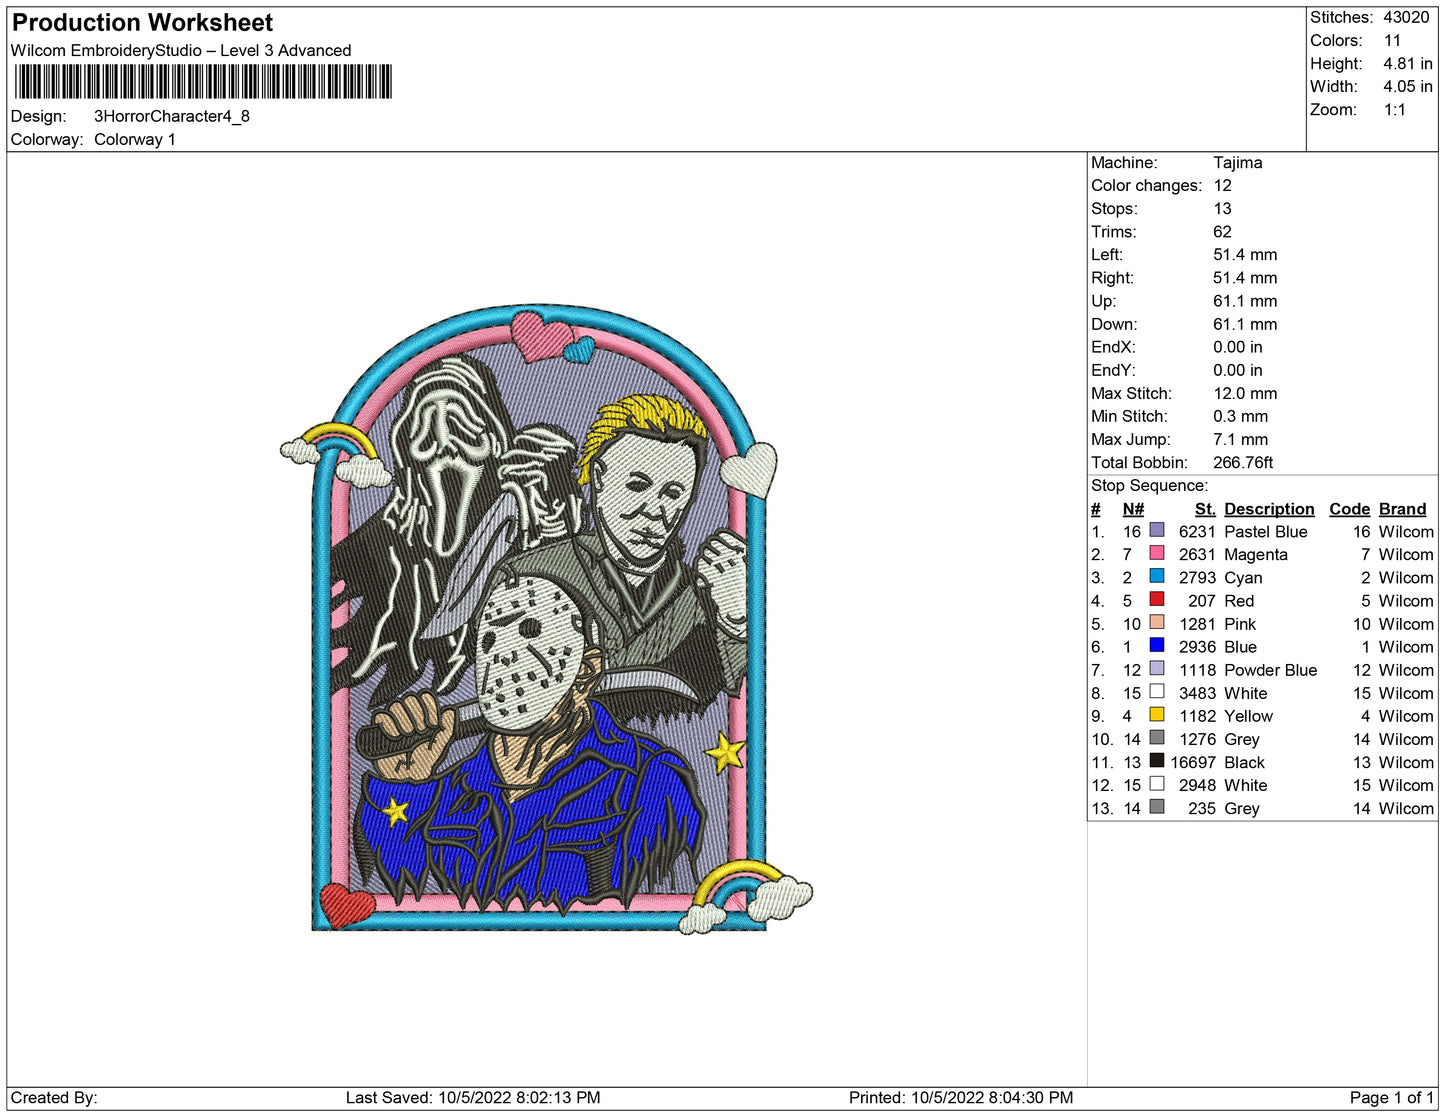This screenshot has width=1445, height=1112.
Task: Click the "Left:" label
Action: coord(1107,254)
